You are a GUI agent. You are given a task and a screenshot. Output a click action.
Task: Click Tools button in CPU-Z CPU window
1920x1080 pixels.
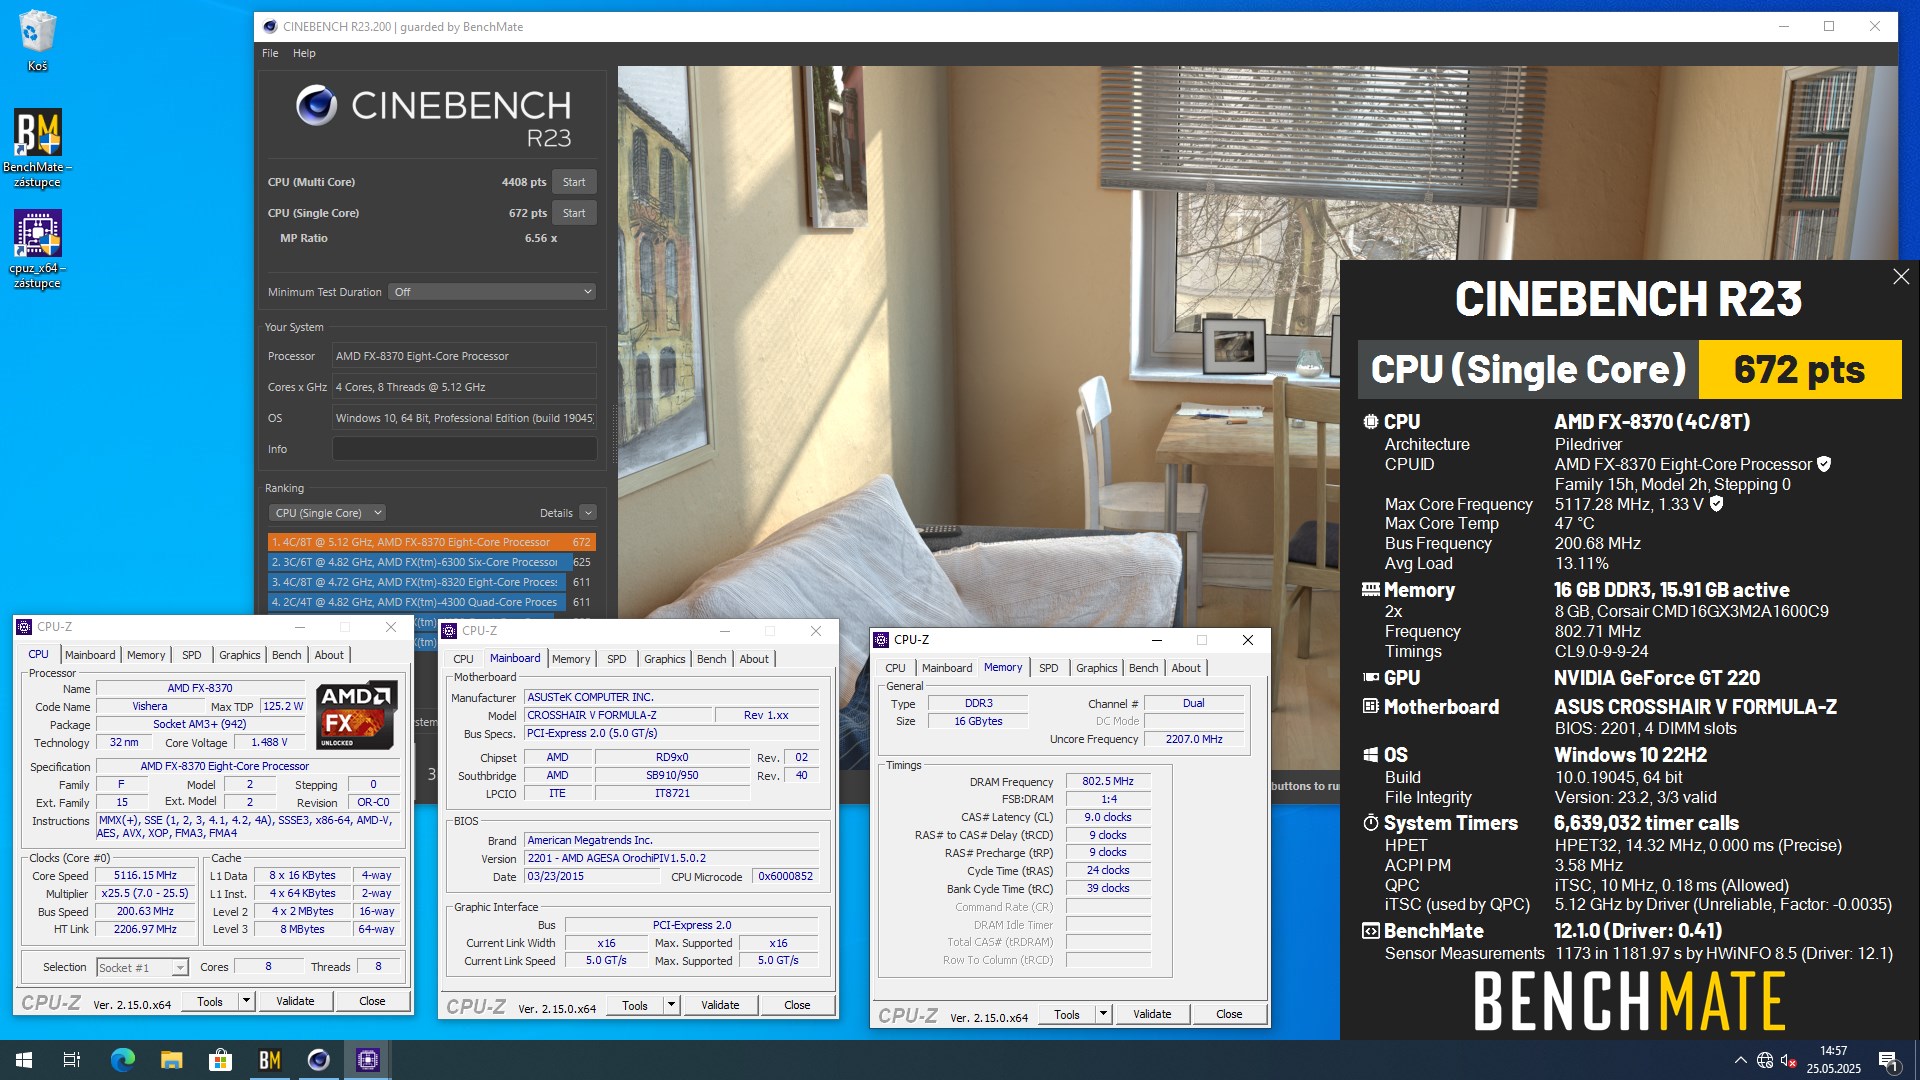coord(210,1001)
